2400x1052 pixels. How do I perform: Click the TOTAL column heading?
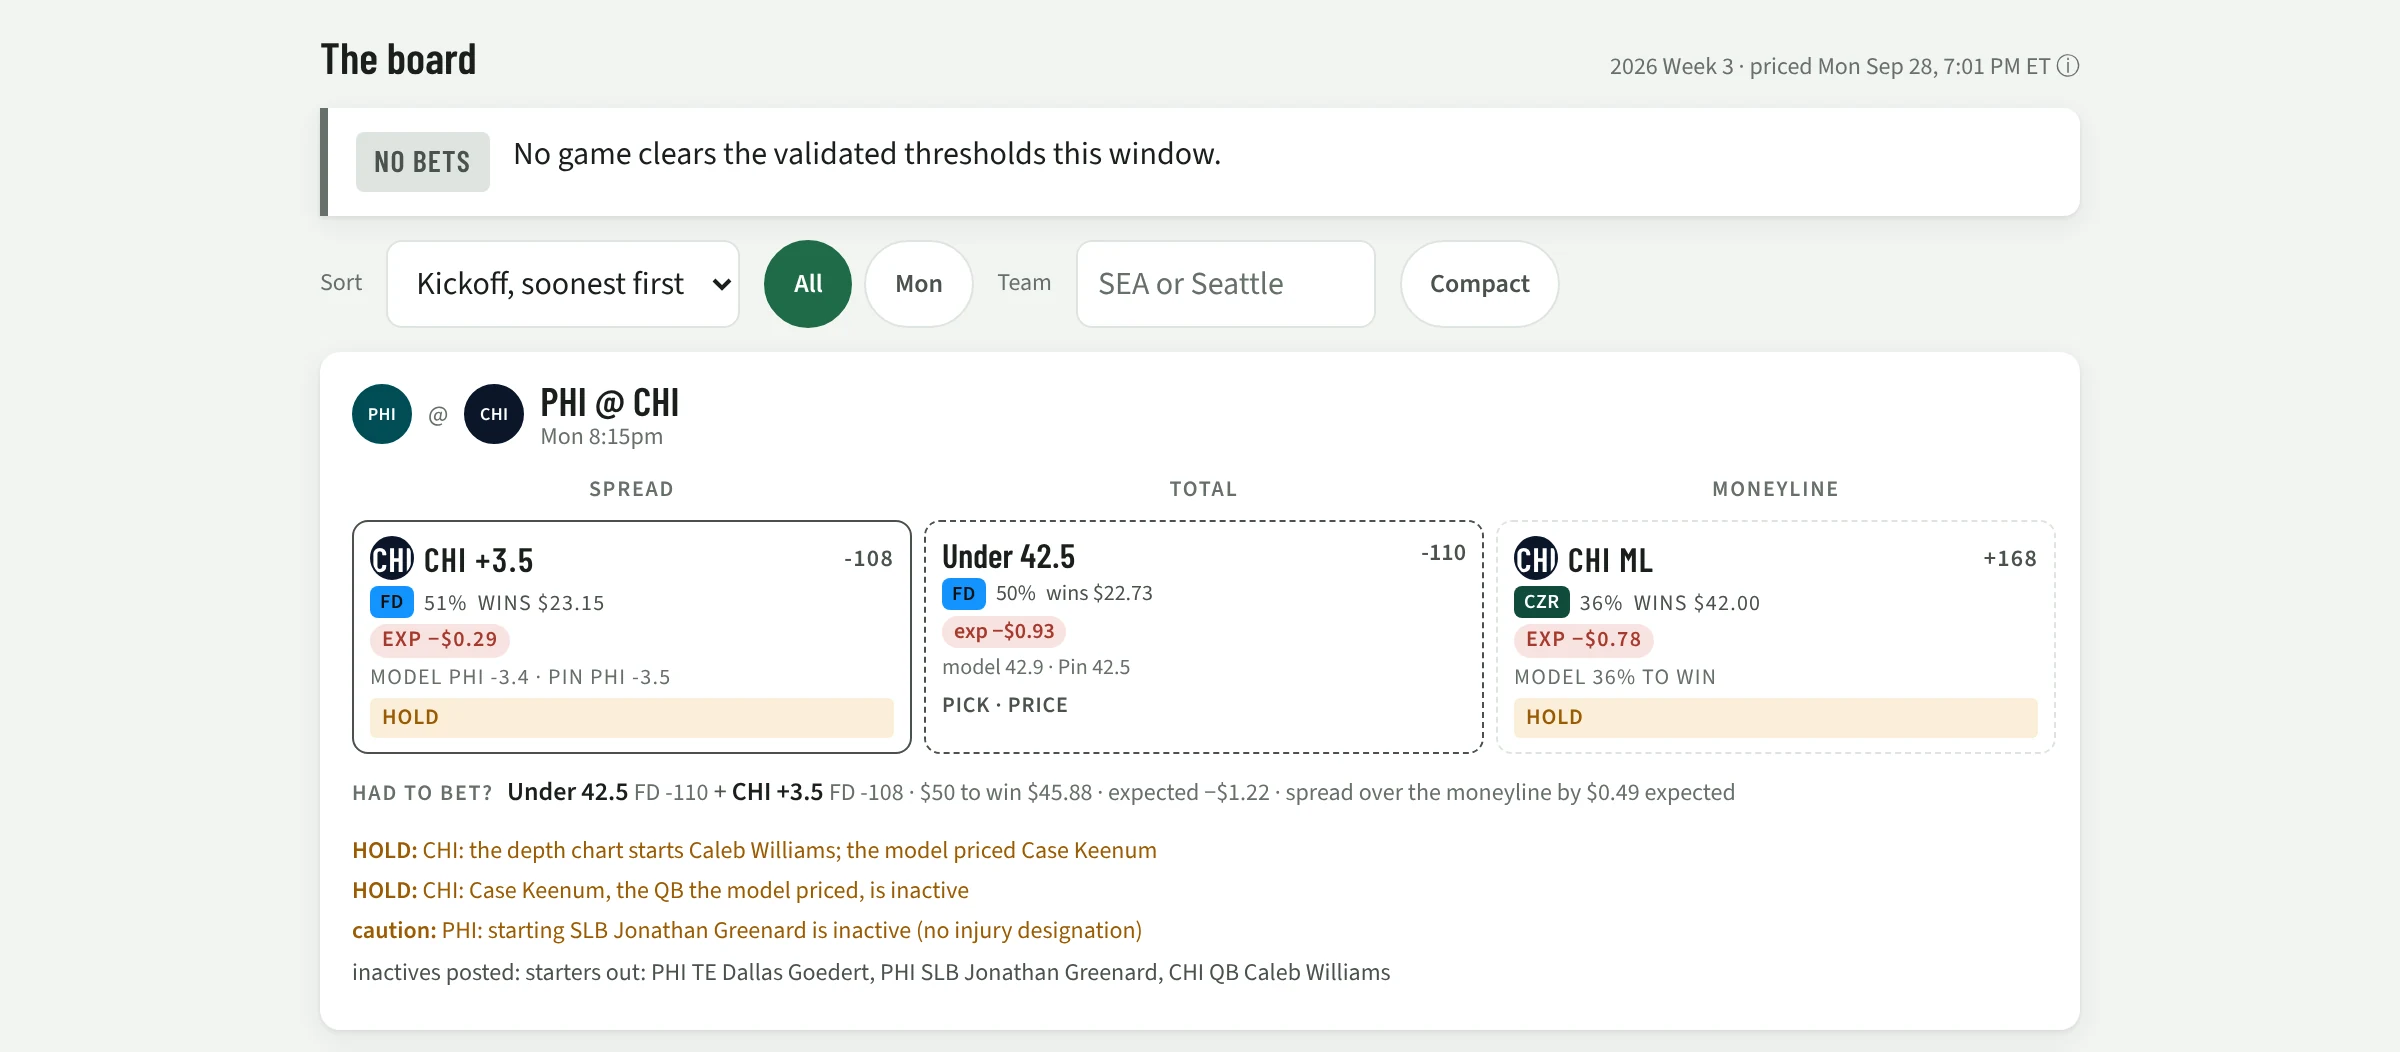[x=1204, y=489]
